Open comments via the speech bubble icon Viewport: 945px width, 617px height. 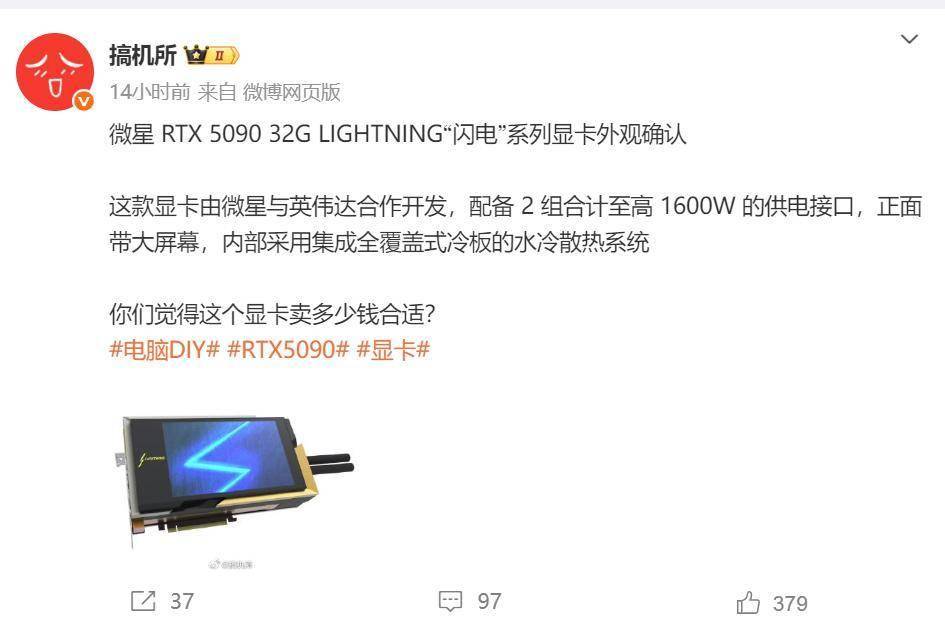click(x=450, y=601)
